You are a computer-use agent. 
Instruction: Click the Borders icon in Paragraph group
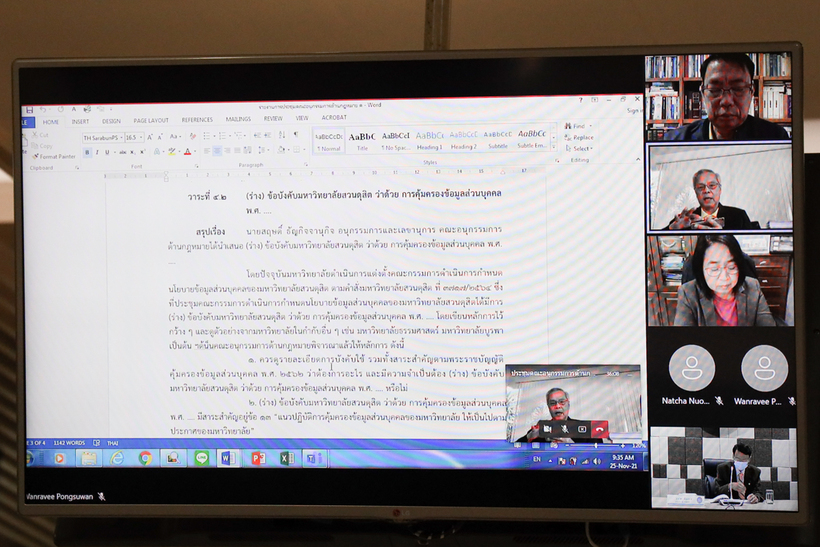coord(297,150)
